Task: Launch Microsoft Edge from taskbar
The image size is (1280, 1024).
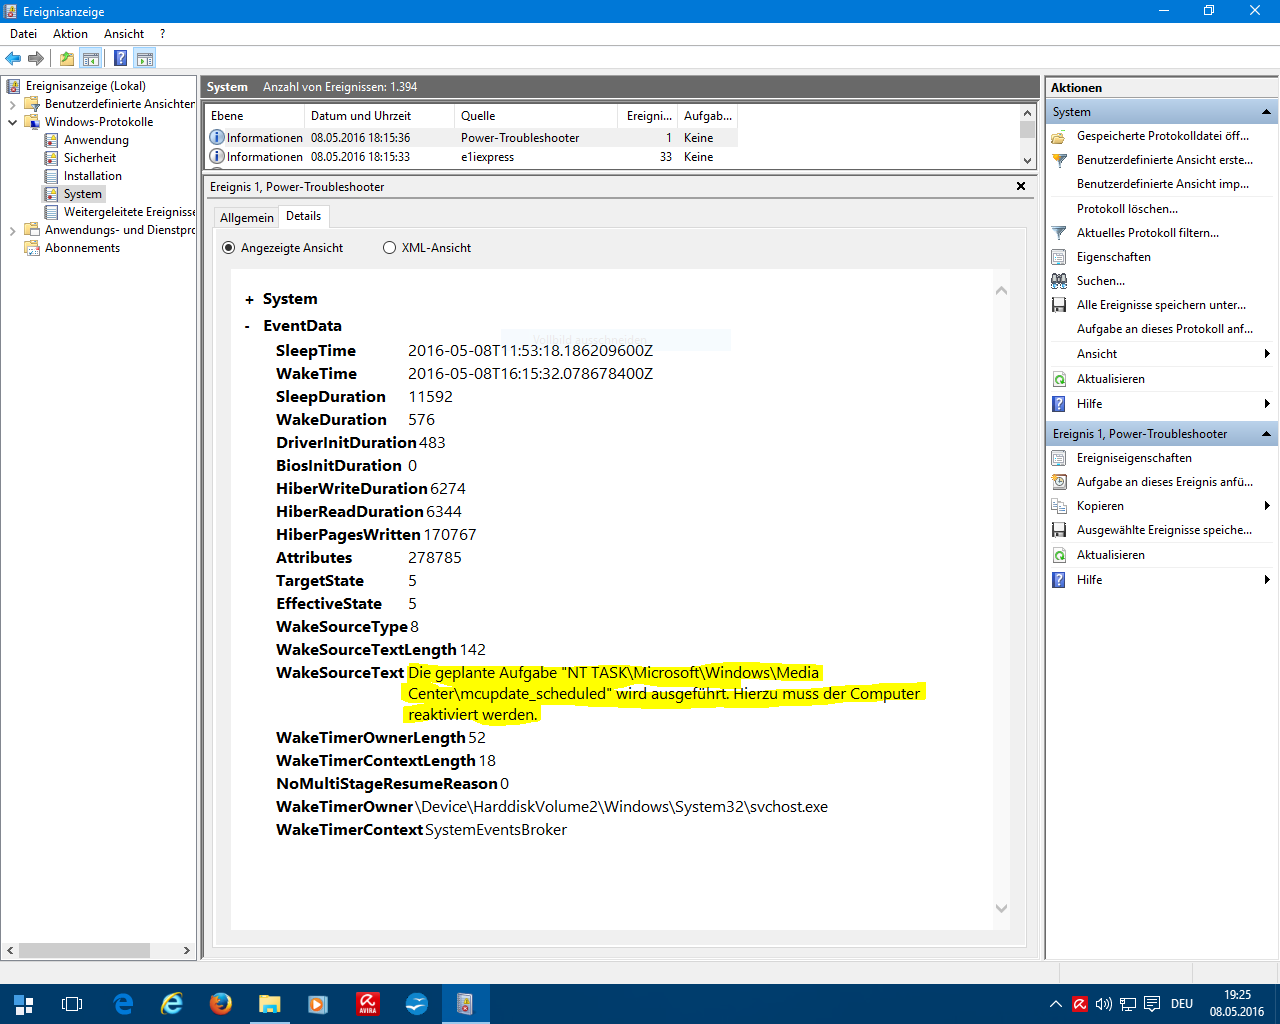Action: pyautogui.click(x=124, y=1004)
